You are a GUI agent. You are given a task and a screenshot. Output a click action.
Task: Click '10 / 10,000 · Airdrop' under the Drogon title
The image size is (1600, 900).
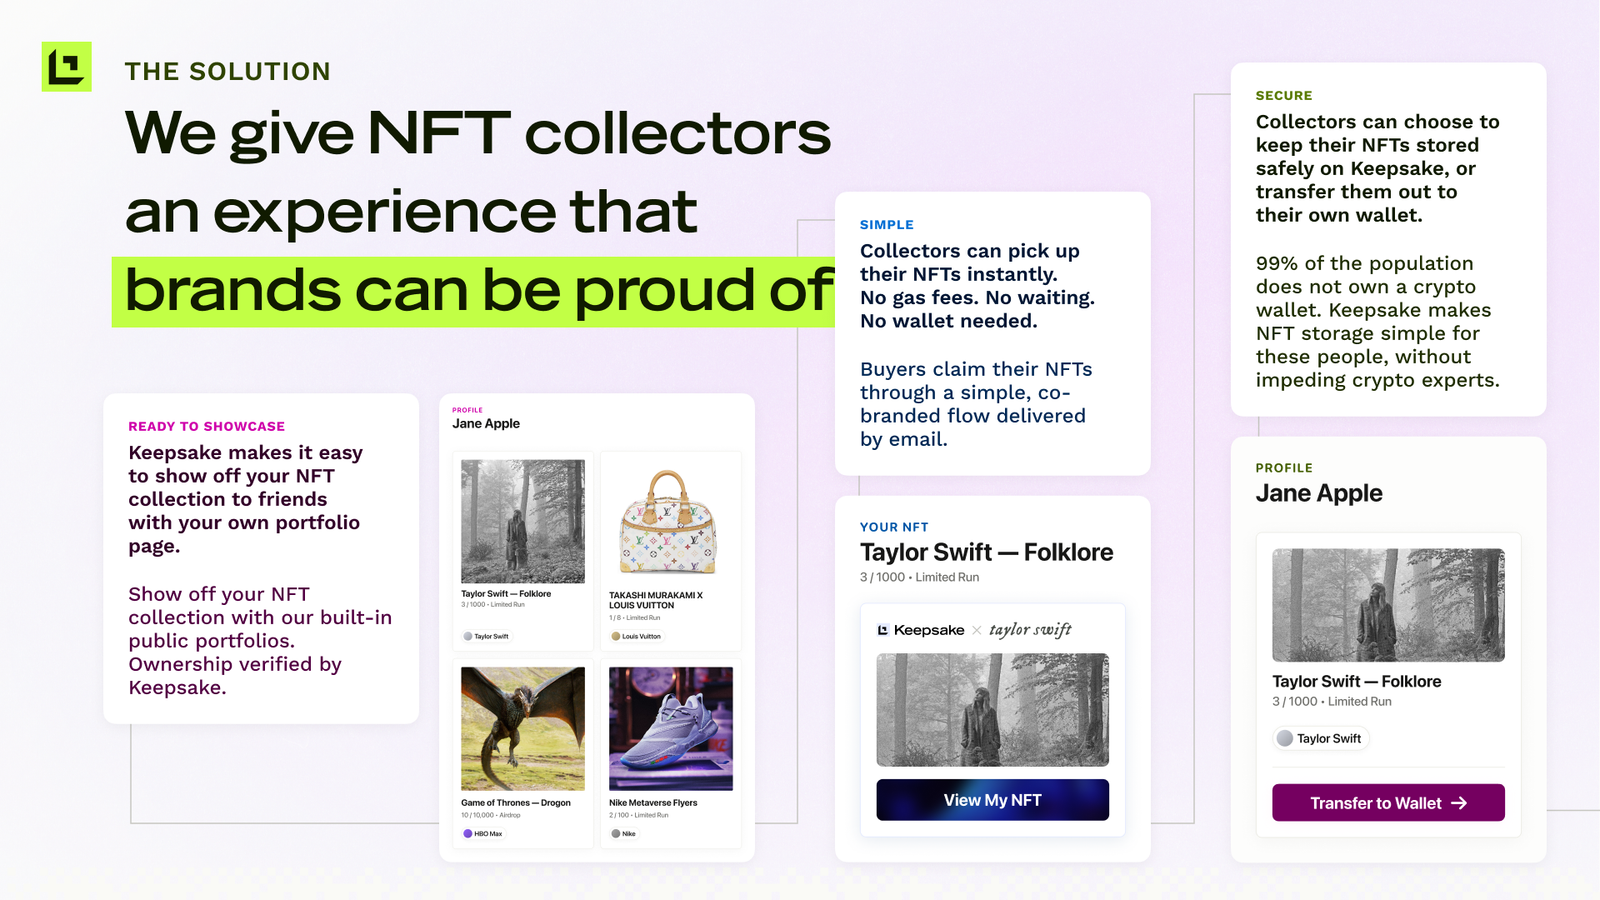(x=491, y=815)
